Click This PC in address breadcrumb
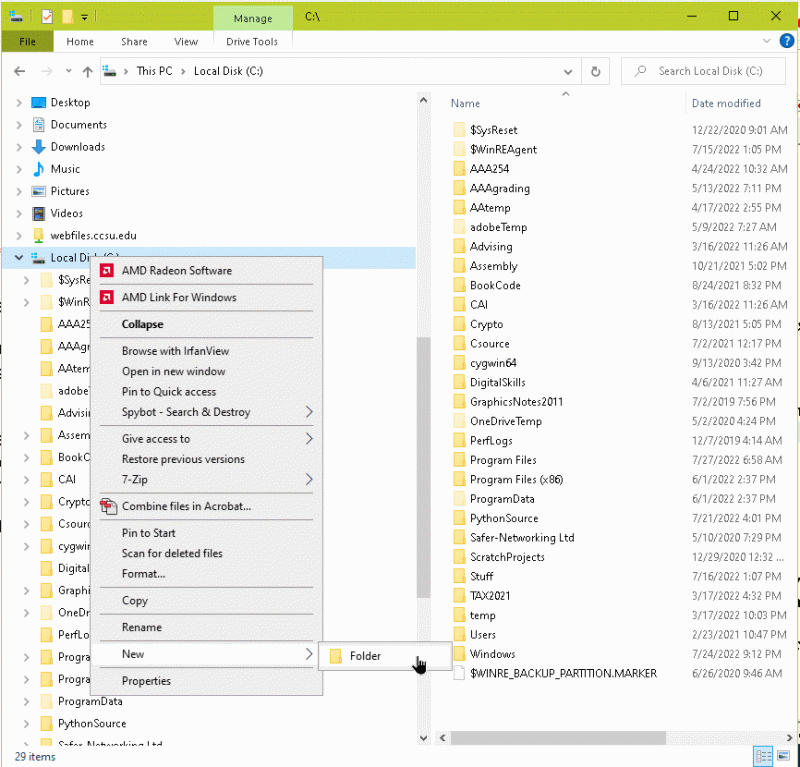 [155, 71]
